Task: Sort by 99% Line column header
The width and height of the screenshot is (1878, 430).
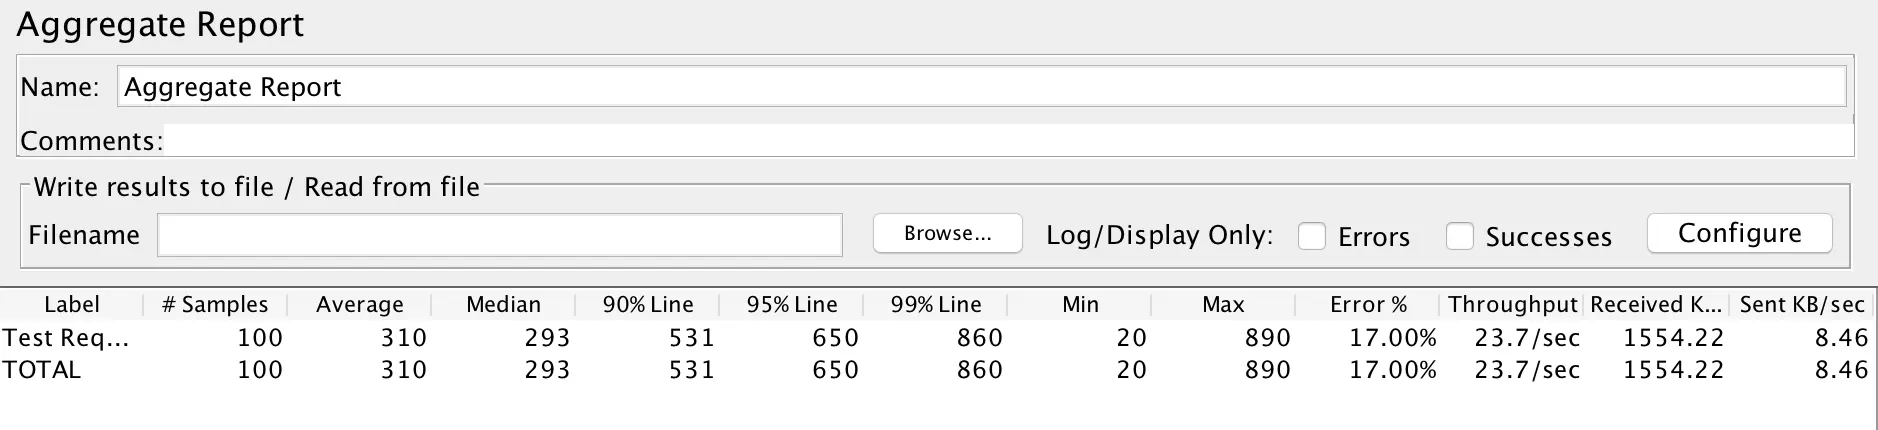Action: pos(935,304)
